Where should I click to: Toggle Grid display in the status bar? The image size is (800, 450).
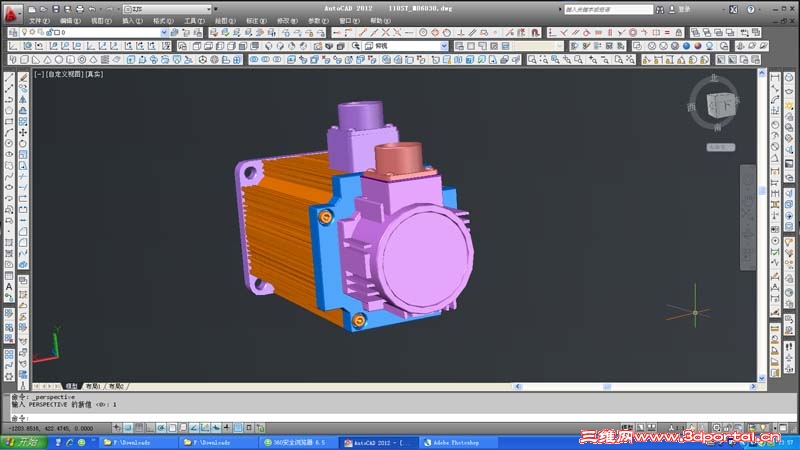(x=139, y=428)
